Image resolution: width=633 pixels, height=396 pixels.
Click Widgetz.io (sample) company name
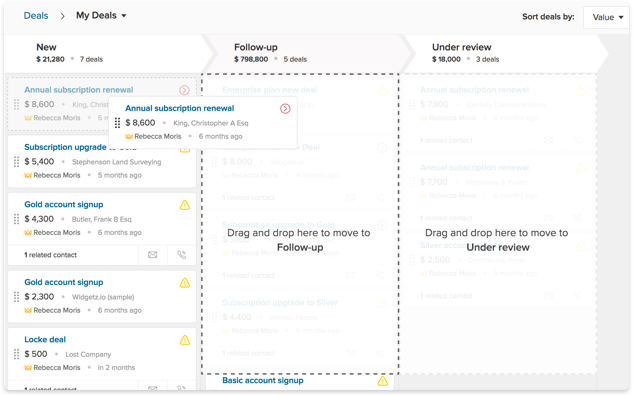[x=103, y=297]
